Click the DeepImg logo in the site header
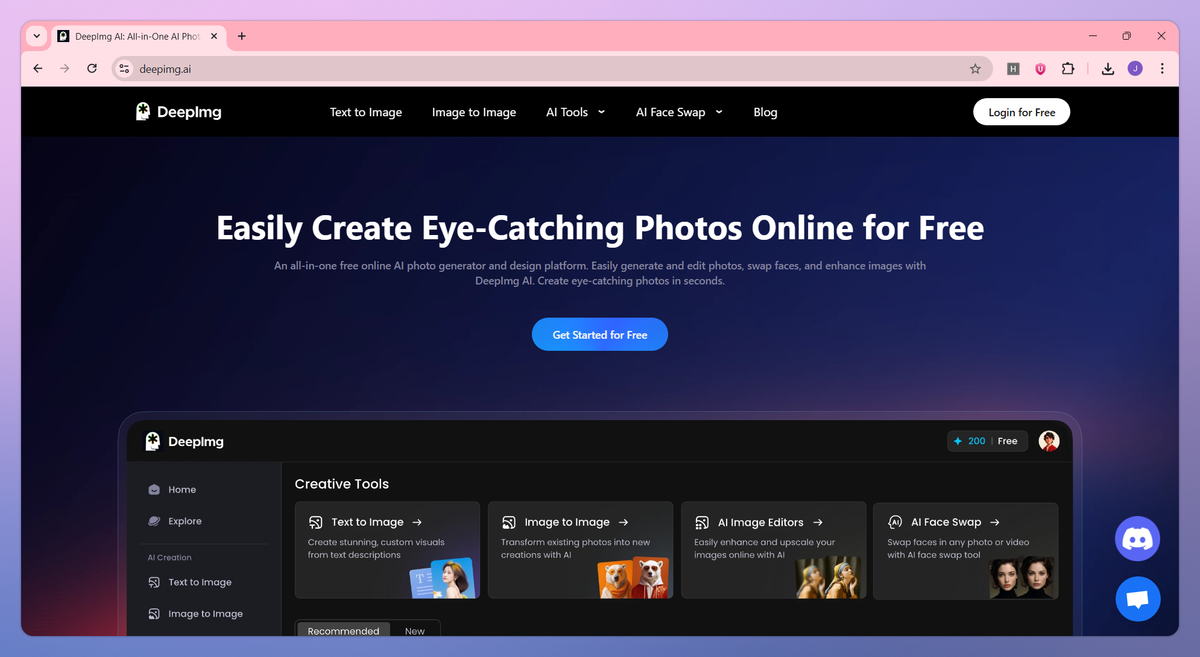1200x657 pixels. point(179,112)
